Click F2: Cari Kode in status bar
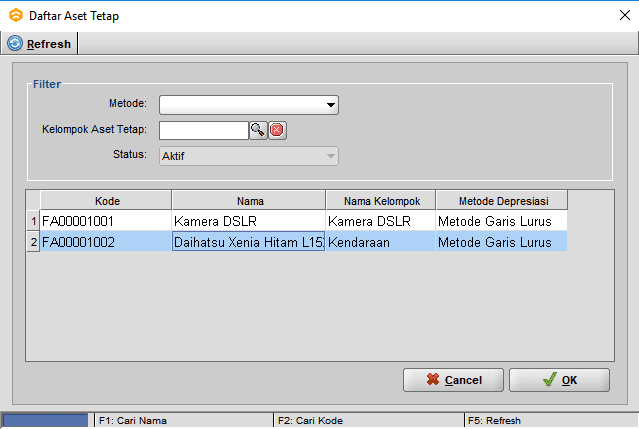 [x=310, y=420]
